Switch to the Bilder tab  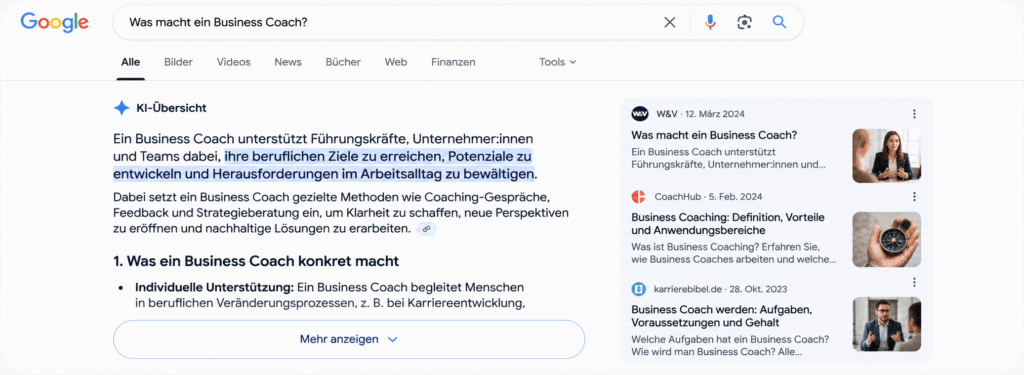click(178, 62)
